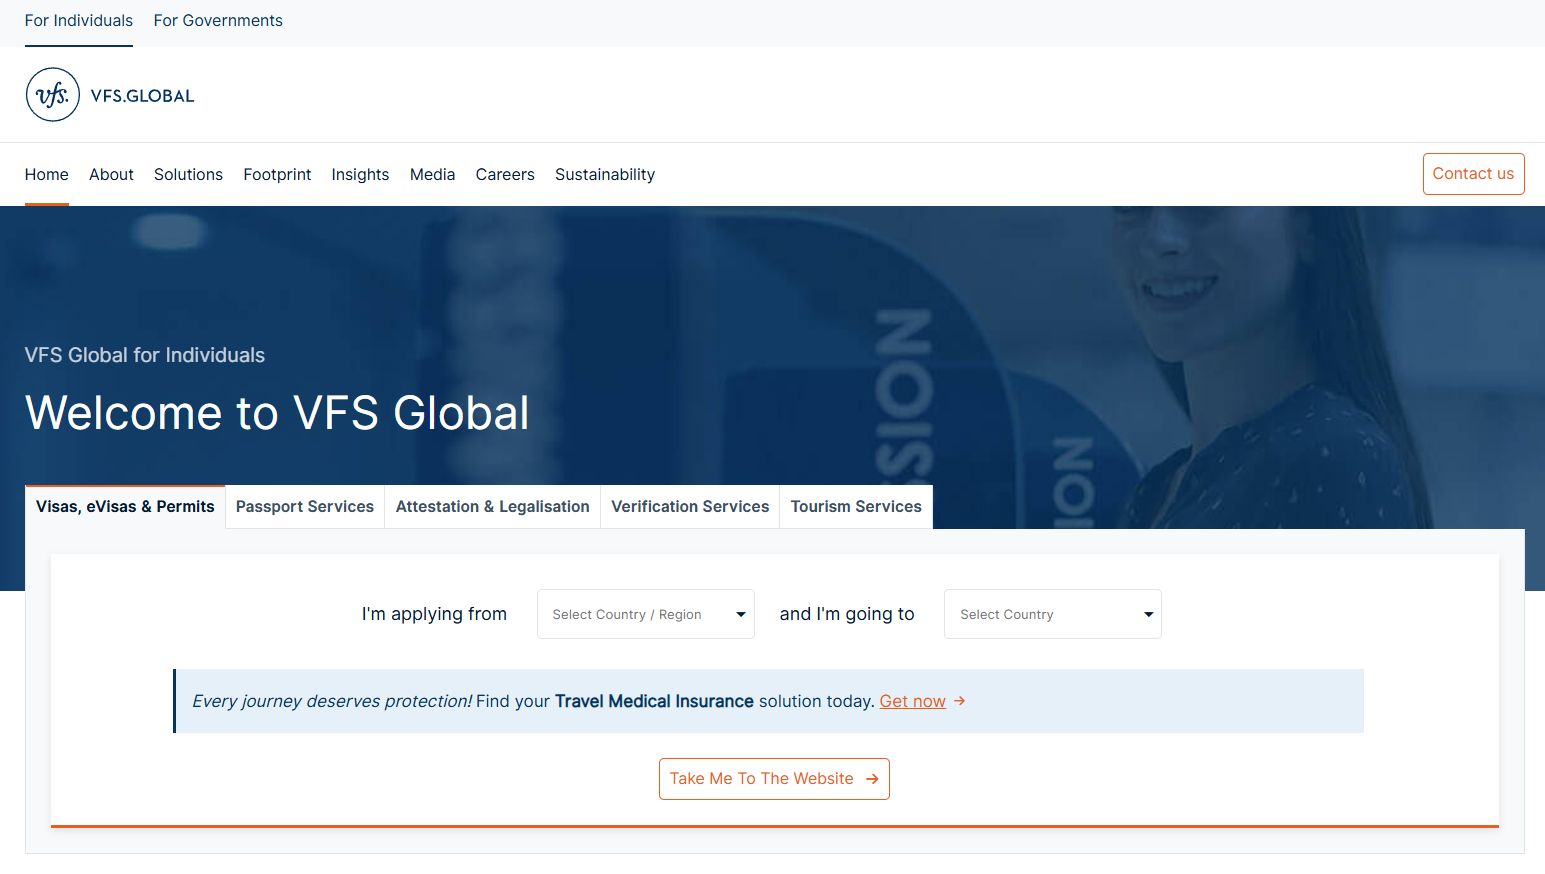Image resolution: width=1545 pixels, height=874 pixels.
Task: Click Take Me To The Website button
Action: click(x=774, y=779)
